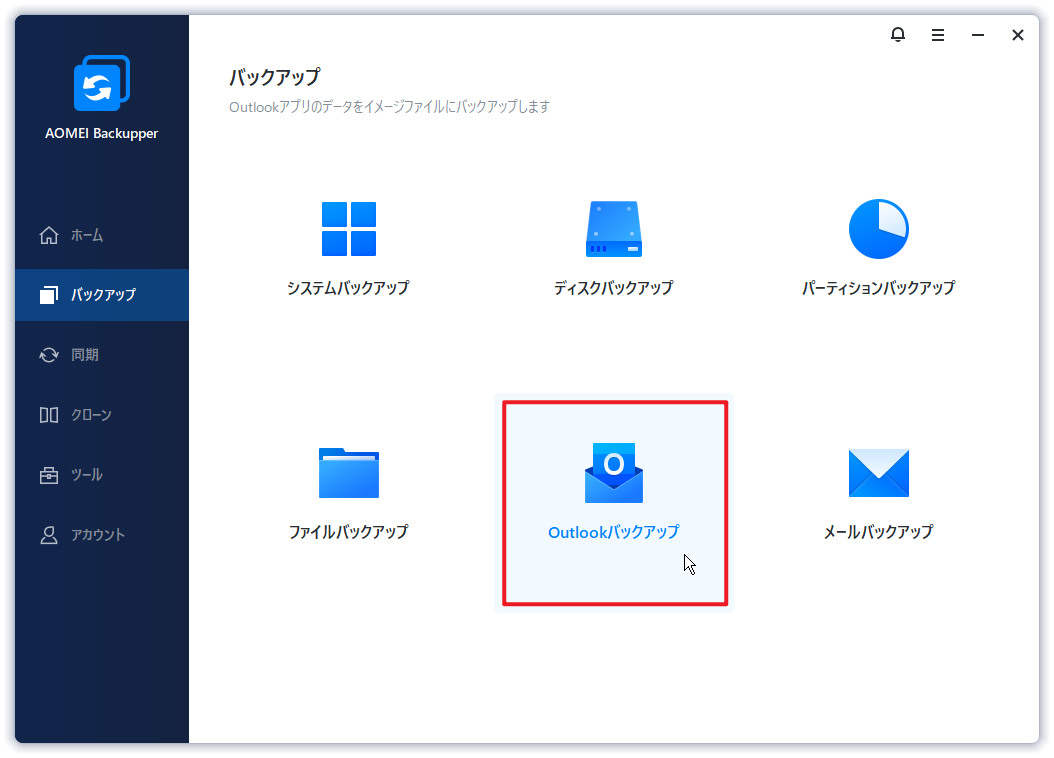Click the mail envelope backup icon
1054x758 pixels.
click(x=879, y=473)
